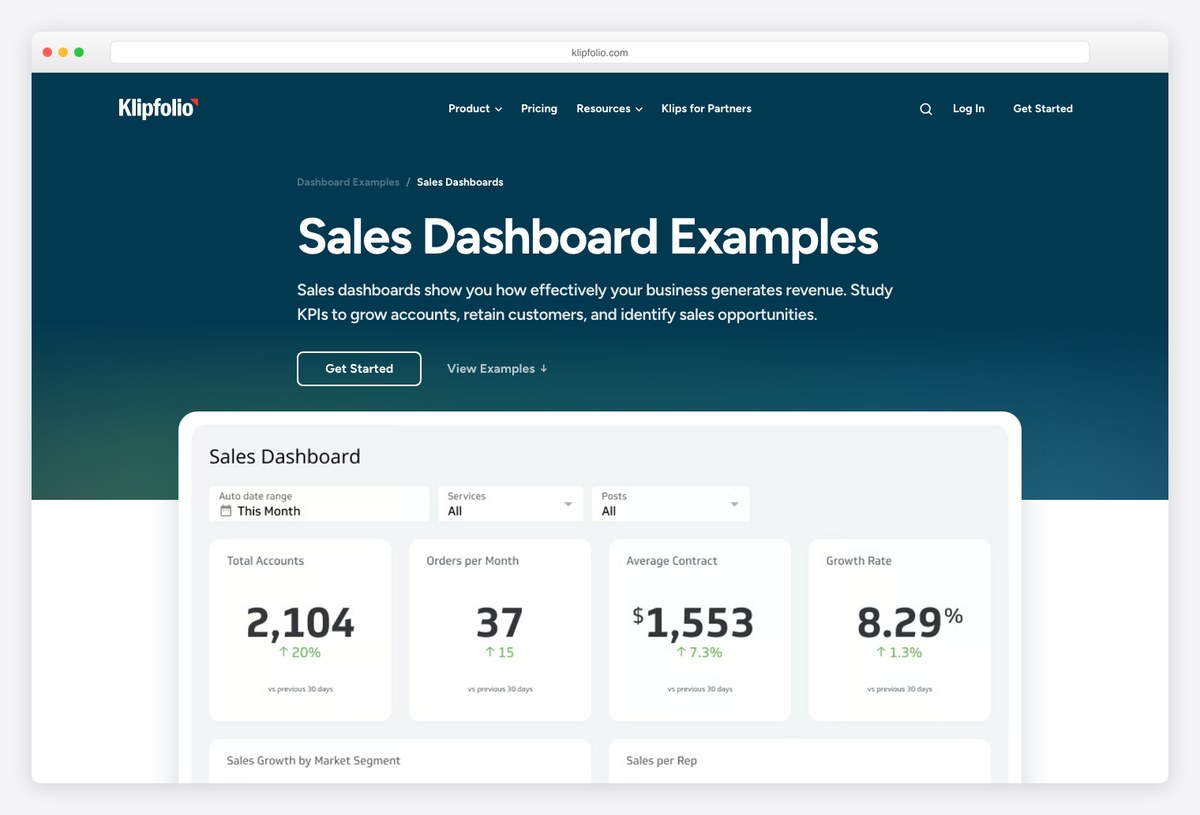Go to Dashboard Examples breadcrumb
The width and height of the screenshot is (1200, 815).
348,182
